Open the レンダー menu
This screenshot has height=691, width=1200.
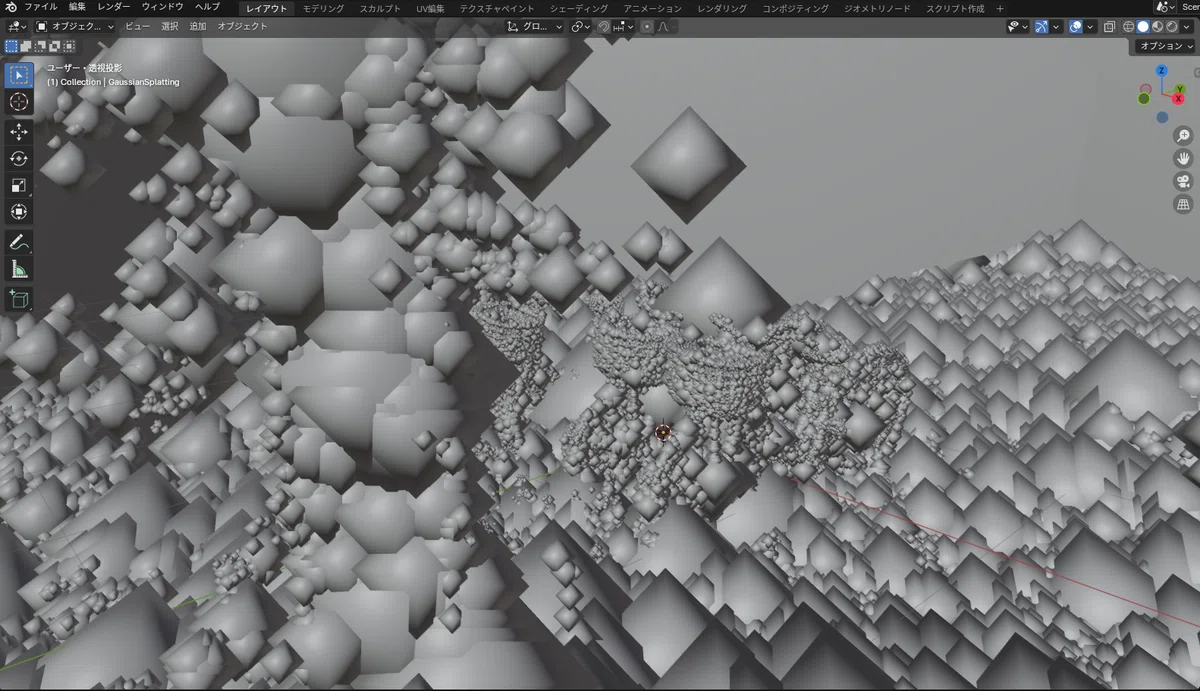[x=114, y=7]
